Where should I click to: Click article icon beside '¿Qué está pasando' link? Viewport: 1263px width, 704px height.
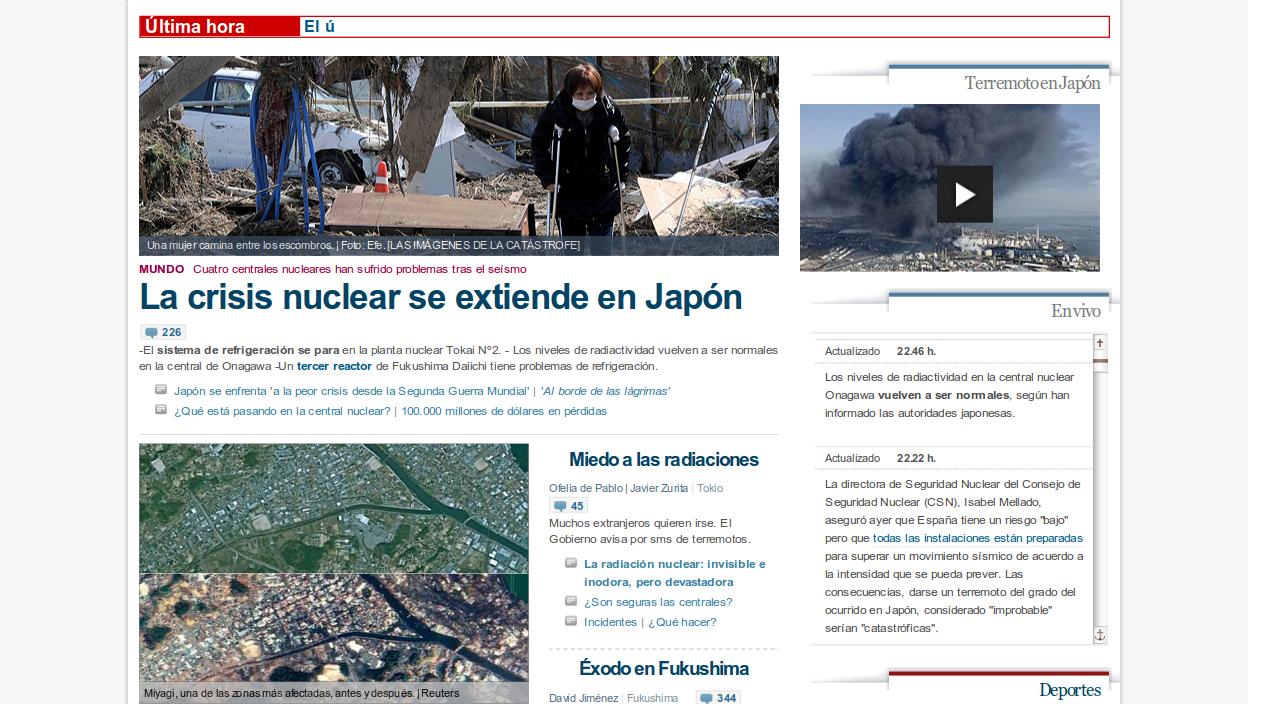point(161,410)
